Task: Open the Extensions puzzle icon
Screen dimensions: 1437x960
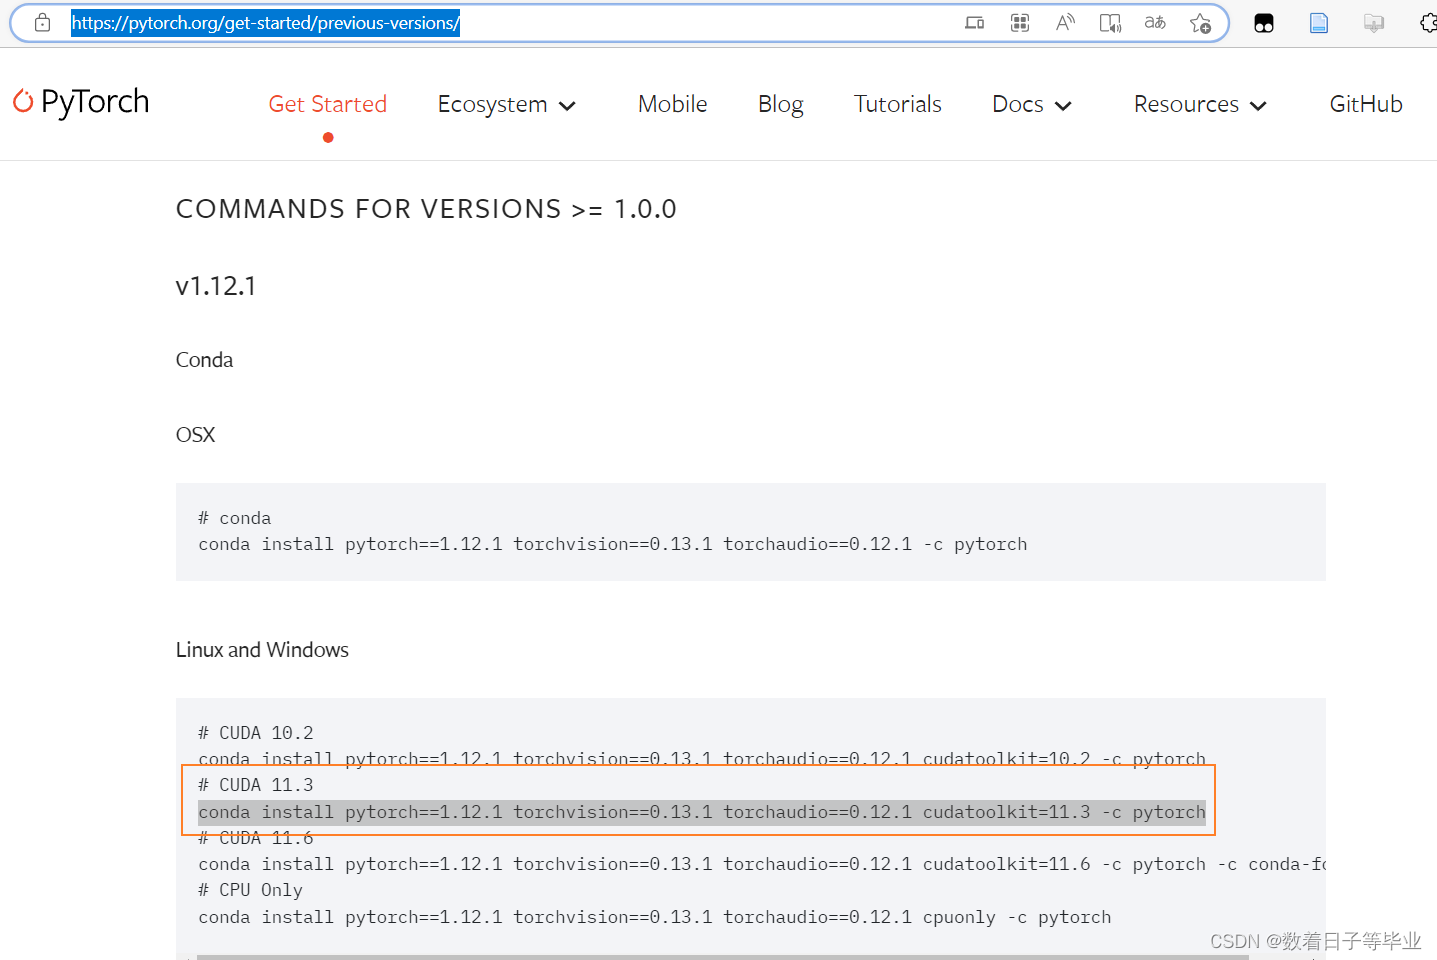Action: point(1428,23)
